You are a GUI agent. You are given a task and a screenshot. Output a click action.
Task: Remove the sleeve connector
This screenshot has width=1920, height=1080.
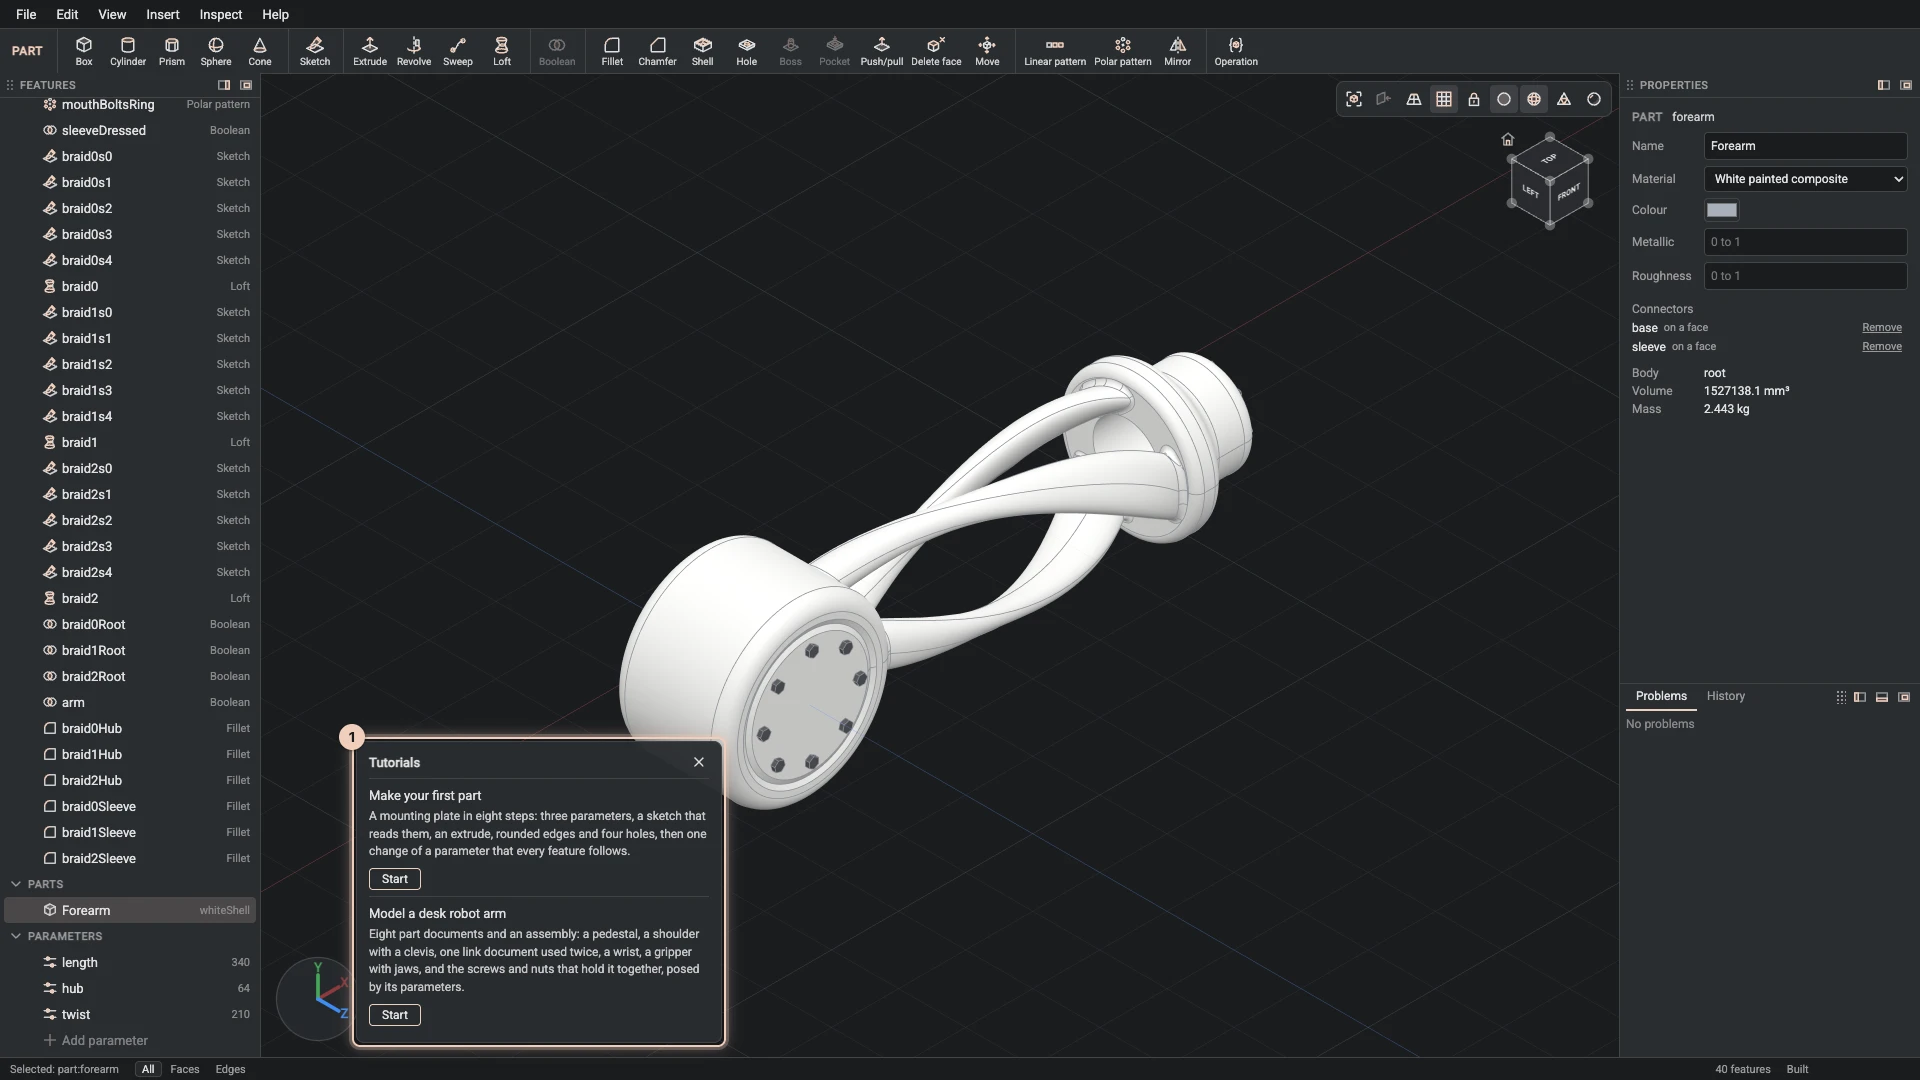click(x=1881, y=347)
